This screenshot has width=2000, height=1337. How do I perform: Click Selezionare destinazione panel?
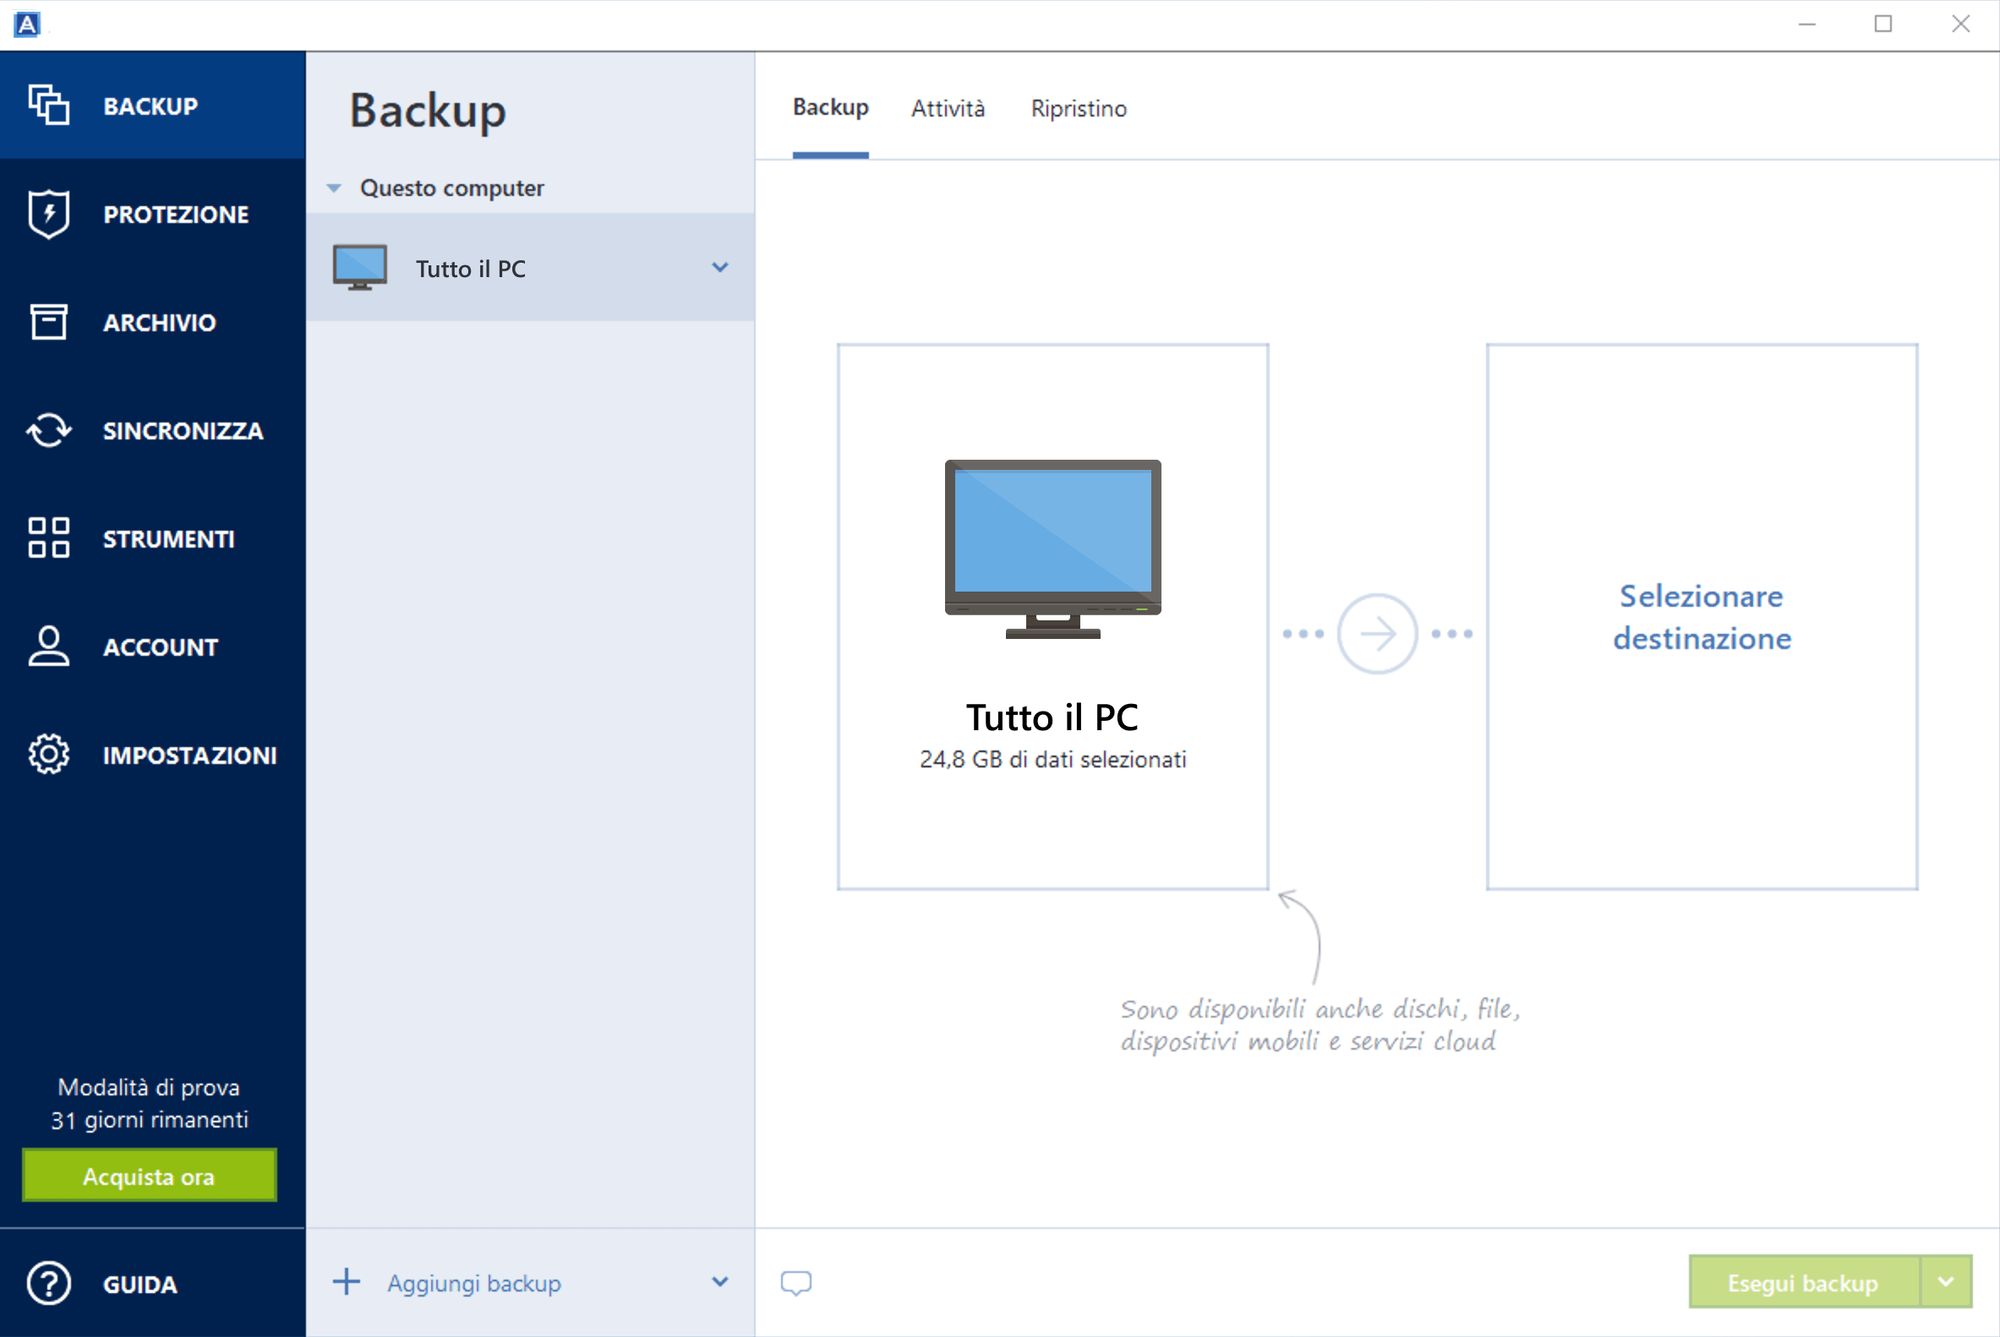1701,617
